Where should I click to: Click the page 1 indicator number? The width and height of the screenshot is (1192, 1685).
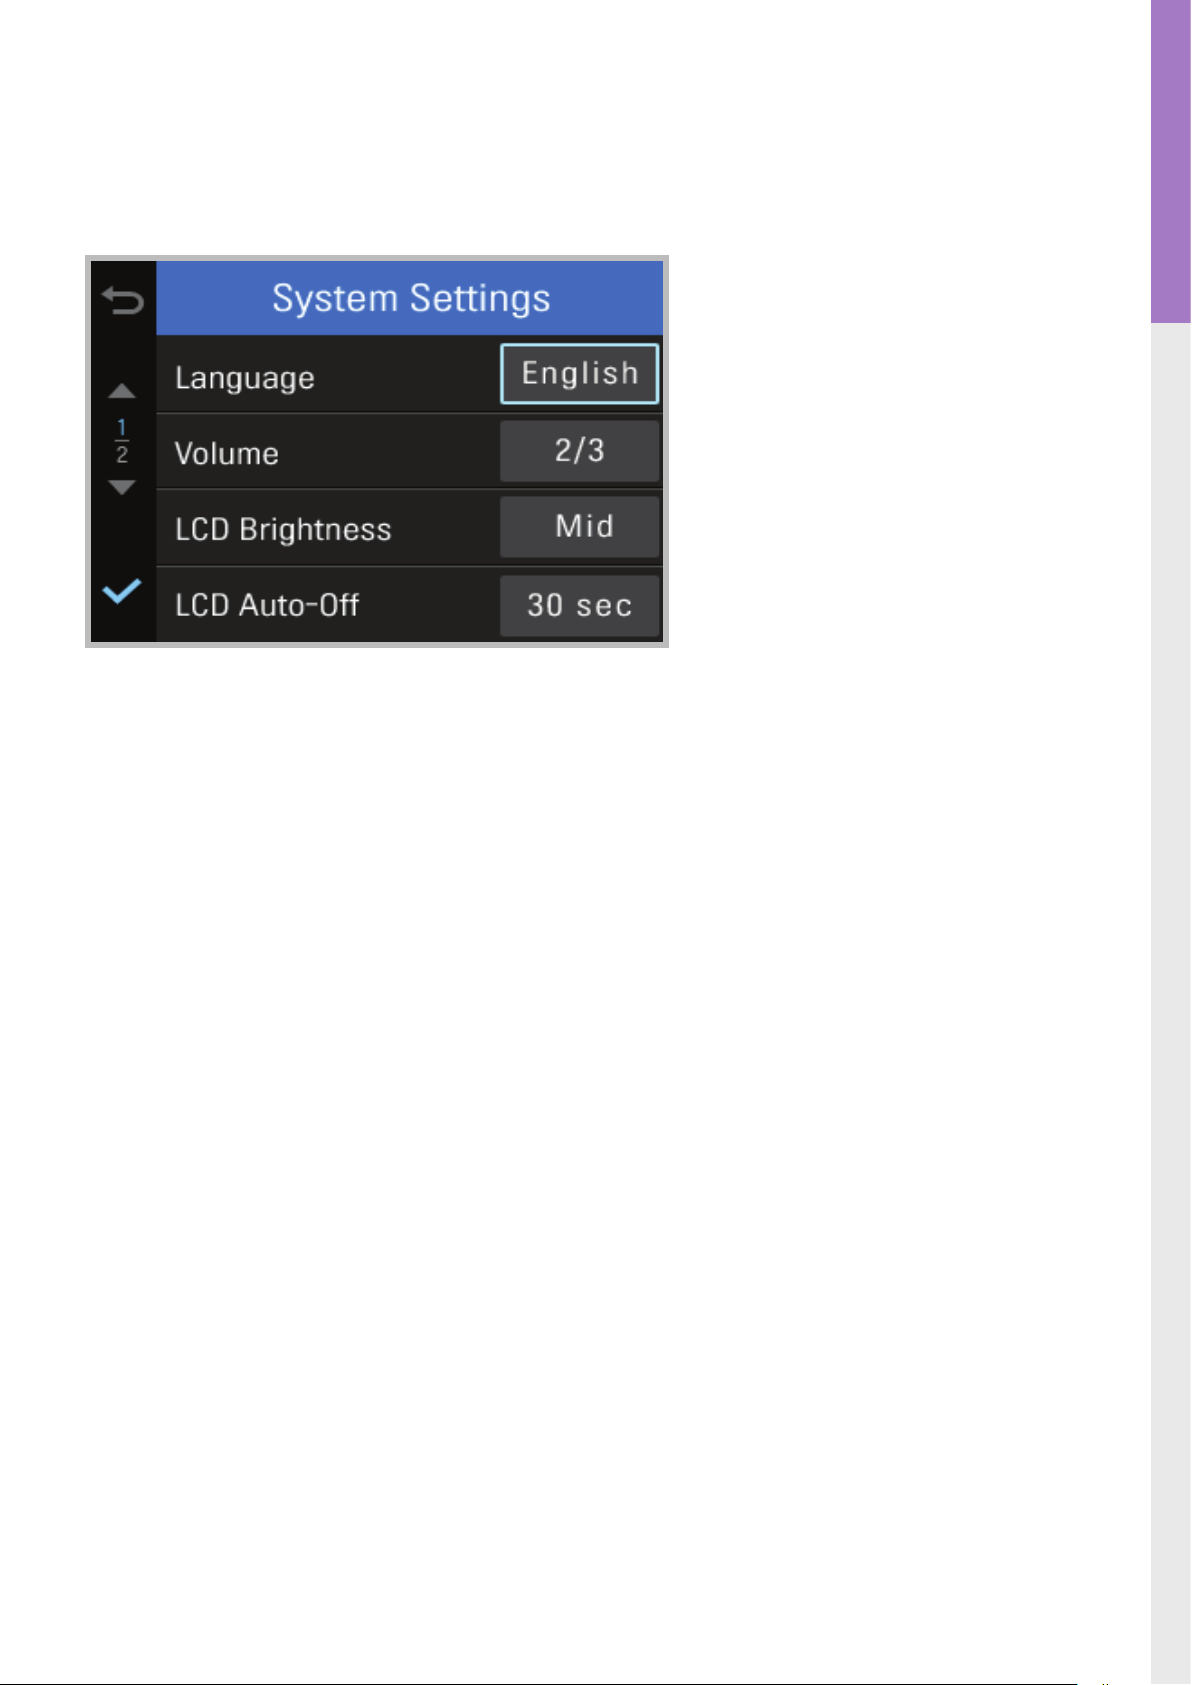coord(122,427)
